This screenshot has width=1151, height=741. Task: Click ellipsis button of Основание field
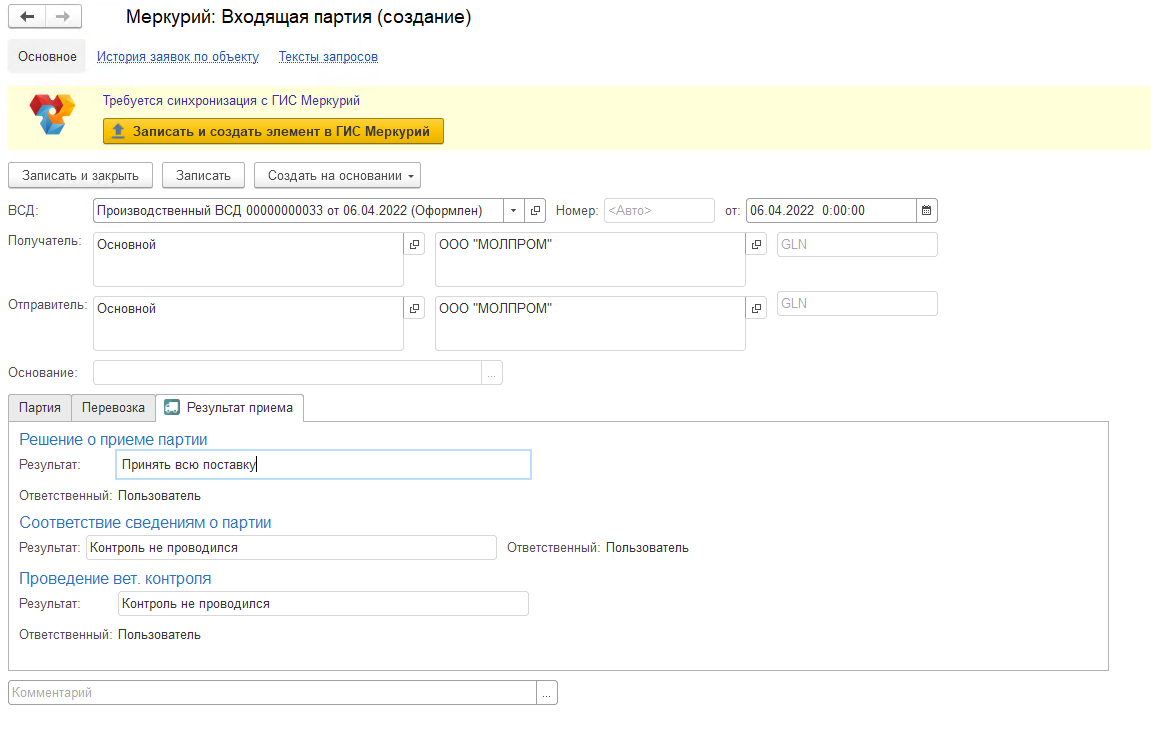[492, 373]
